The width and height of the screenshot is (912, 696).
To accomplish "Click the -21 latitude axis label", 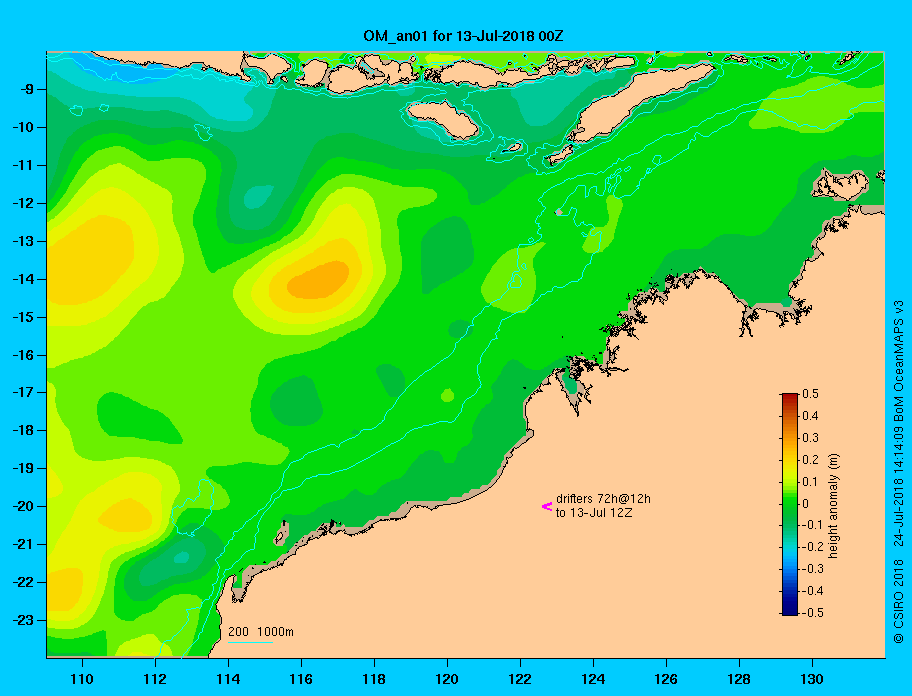I will click(23, 544).
